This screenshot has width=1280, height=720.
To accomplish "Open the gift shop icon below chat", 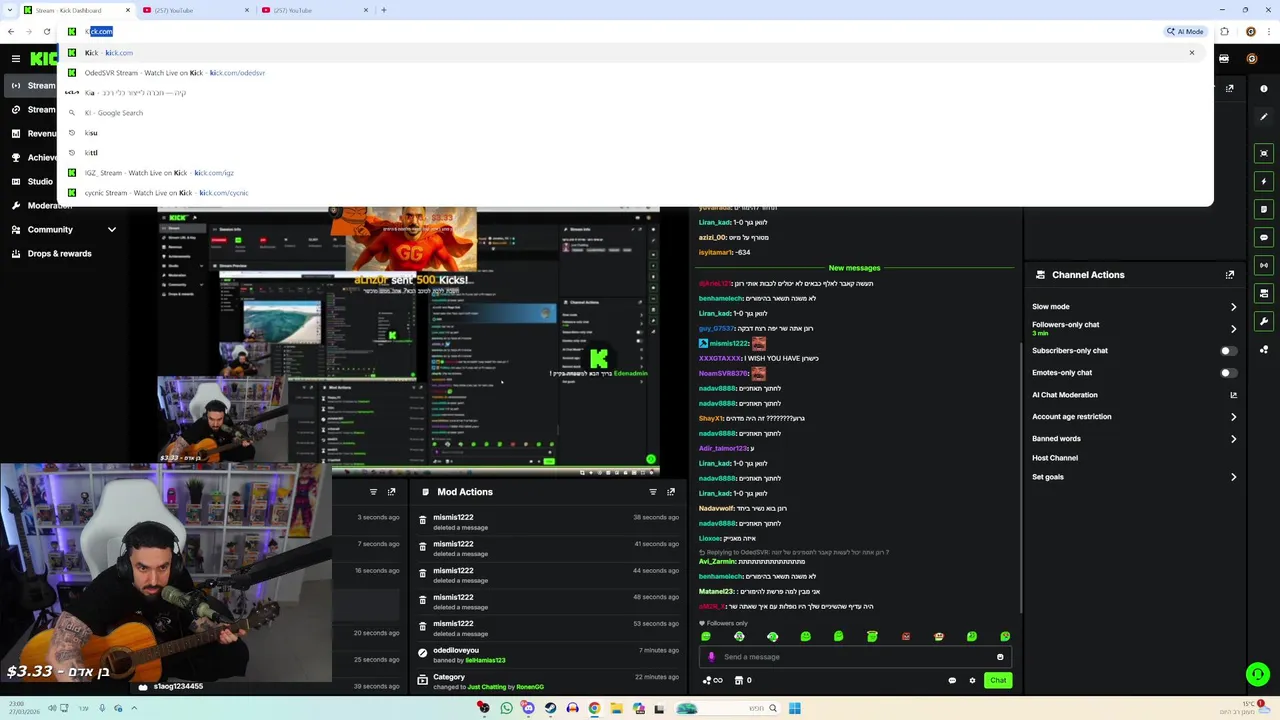I will point(739,680).
